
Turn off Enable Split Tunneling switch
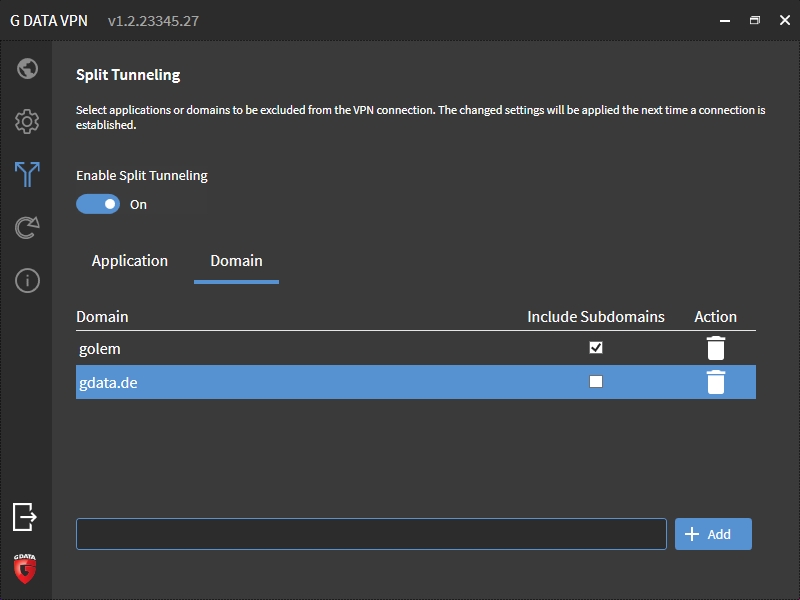98,204
